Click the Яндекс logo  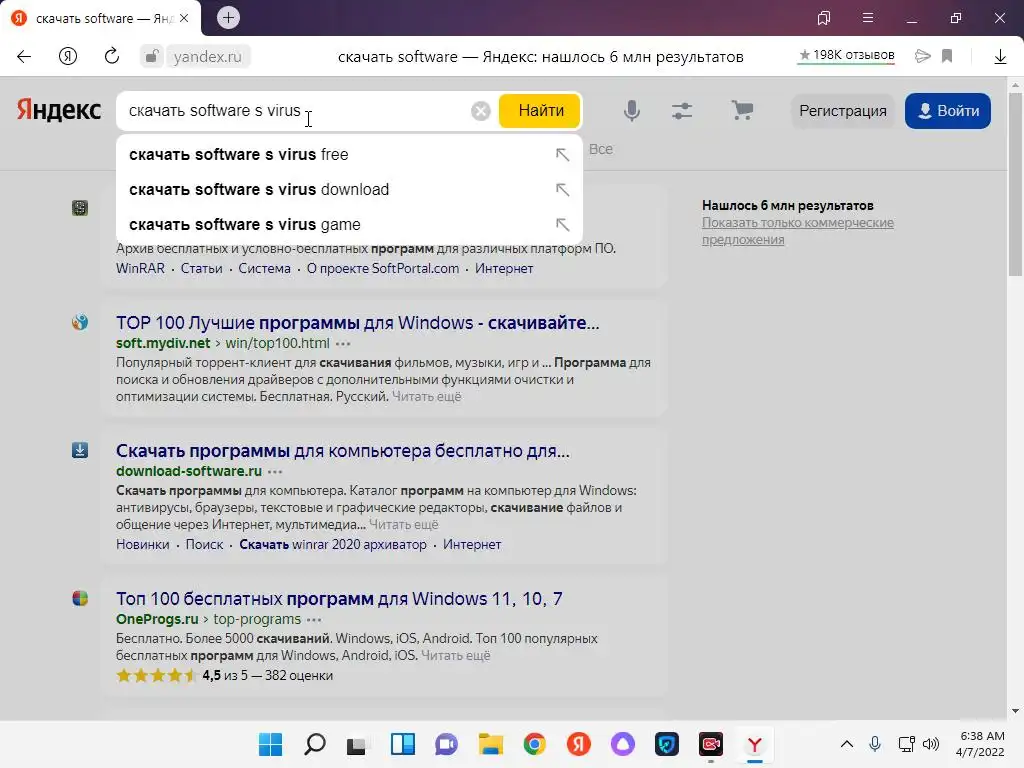coord(58,110)
